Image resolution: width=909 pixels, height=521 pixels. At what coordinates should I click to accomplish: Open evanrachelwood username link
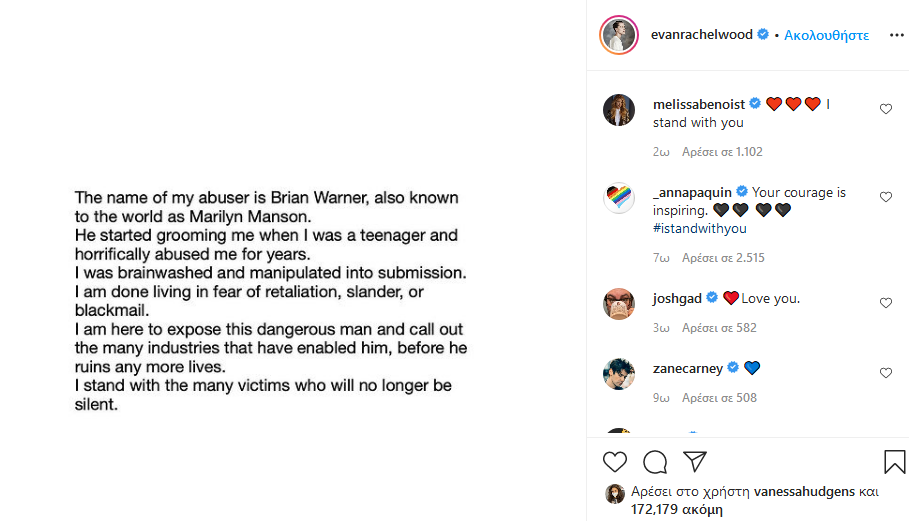[x=700, y=35]
